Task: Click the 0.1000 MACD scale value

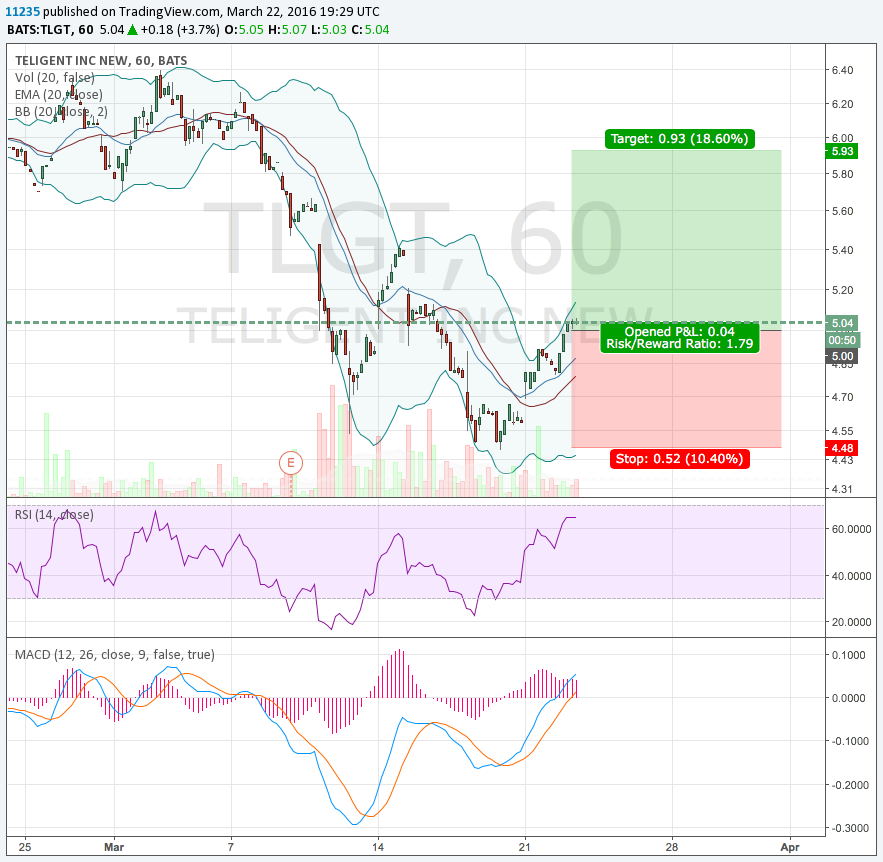Action: (849, 655)
